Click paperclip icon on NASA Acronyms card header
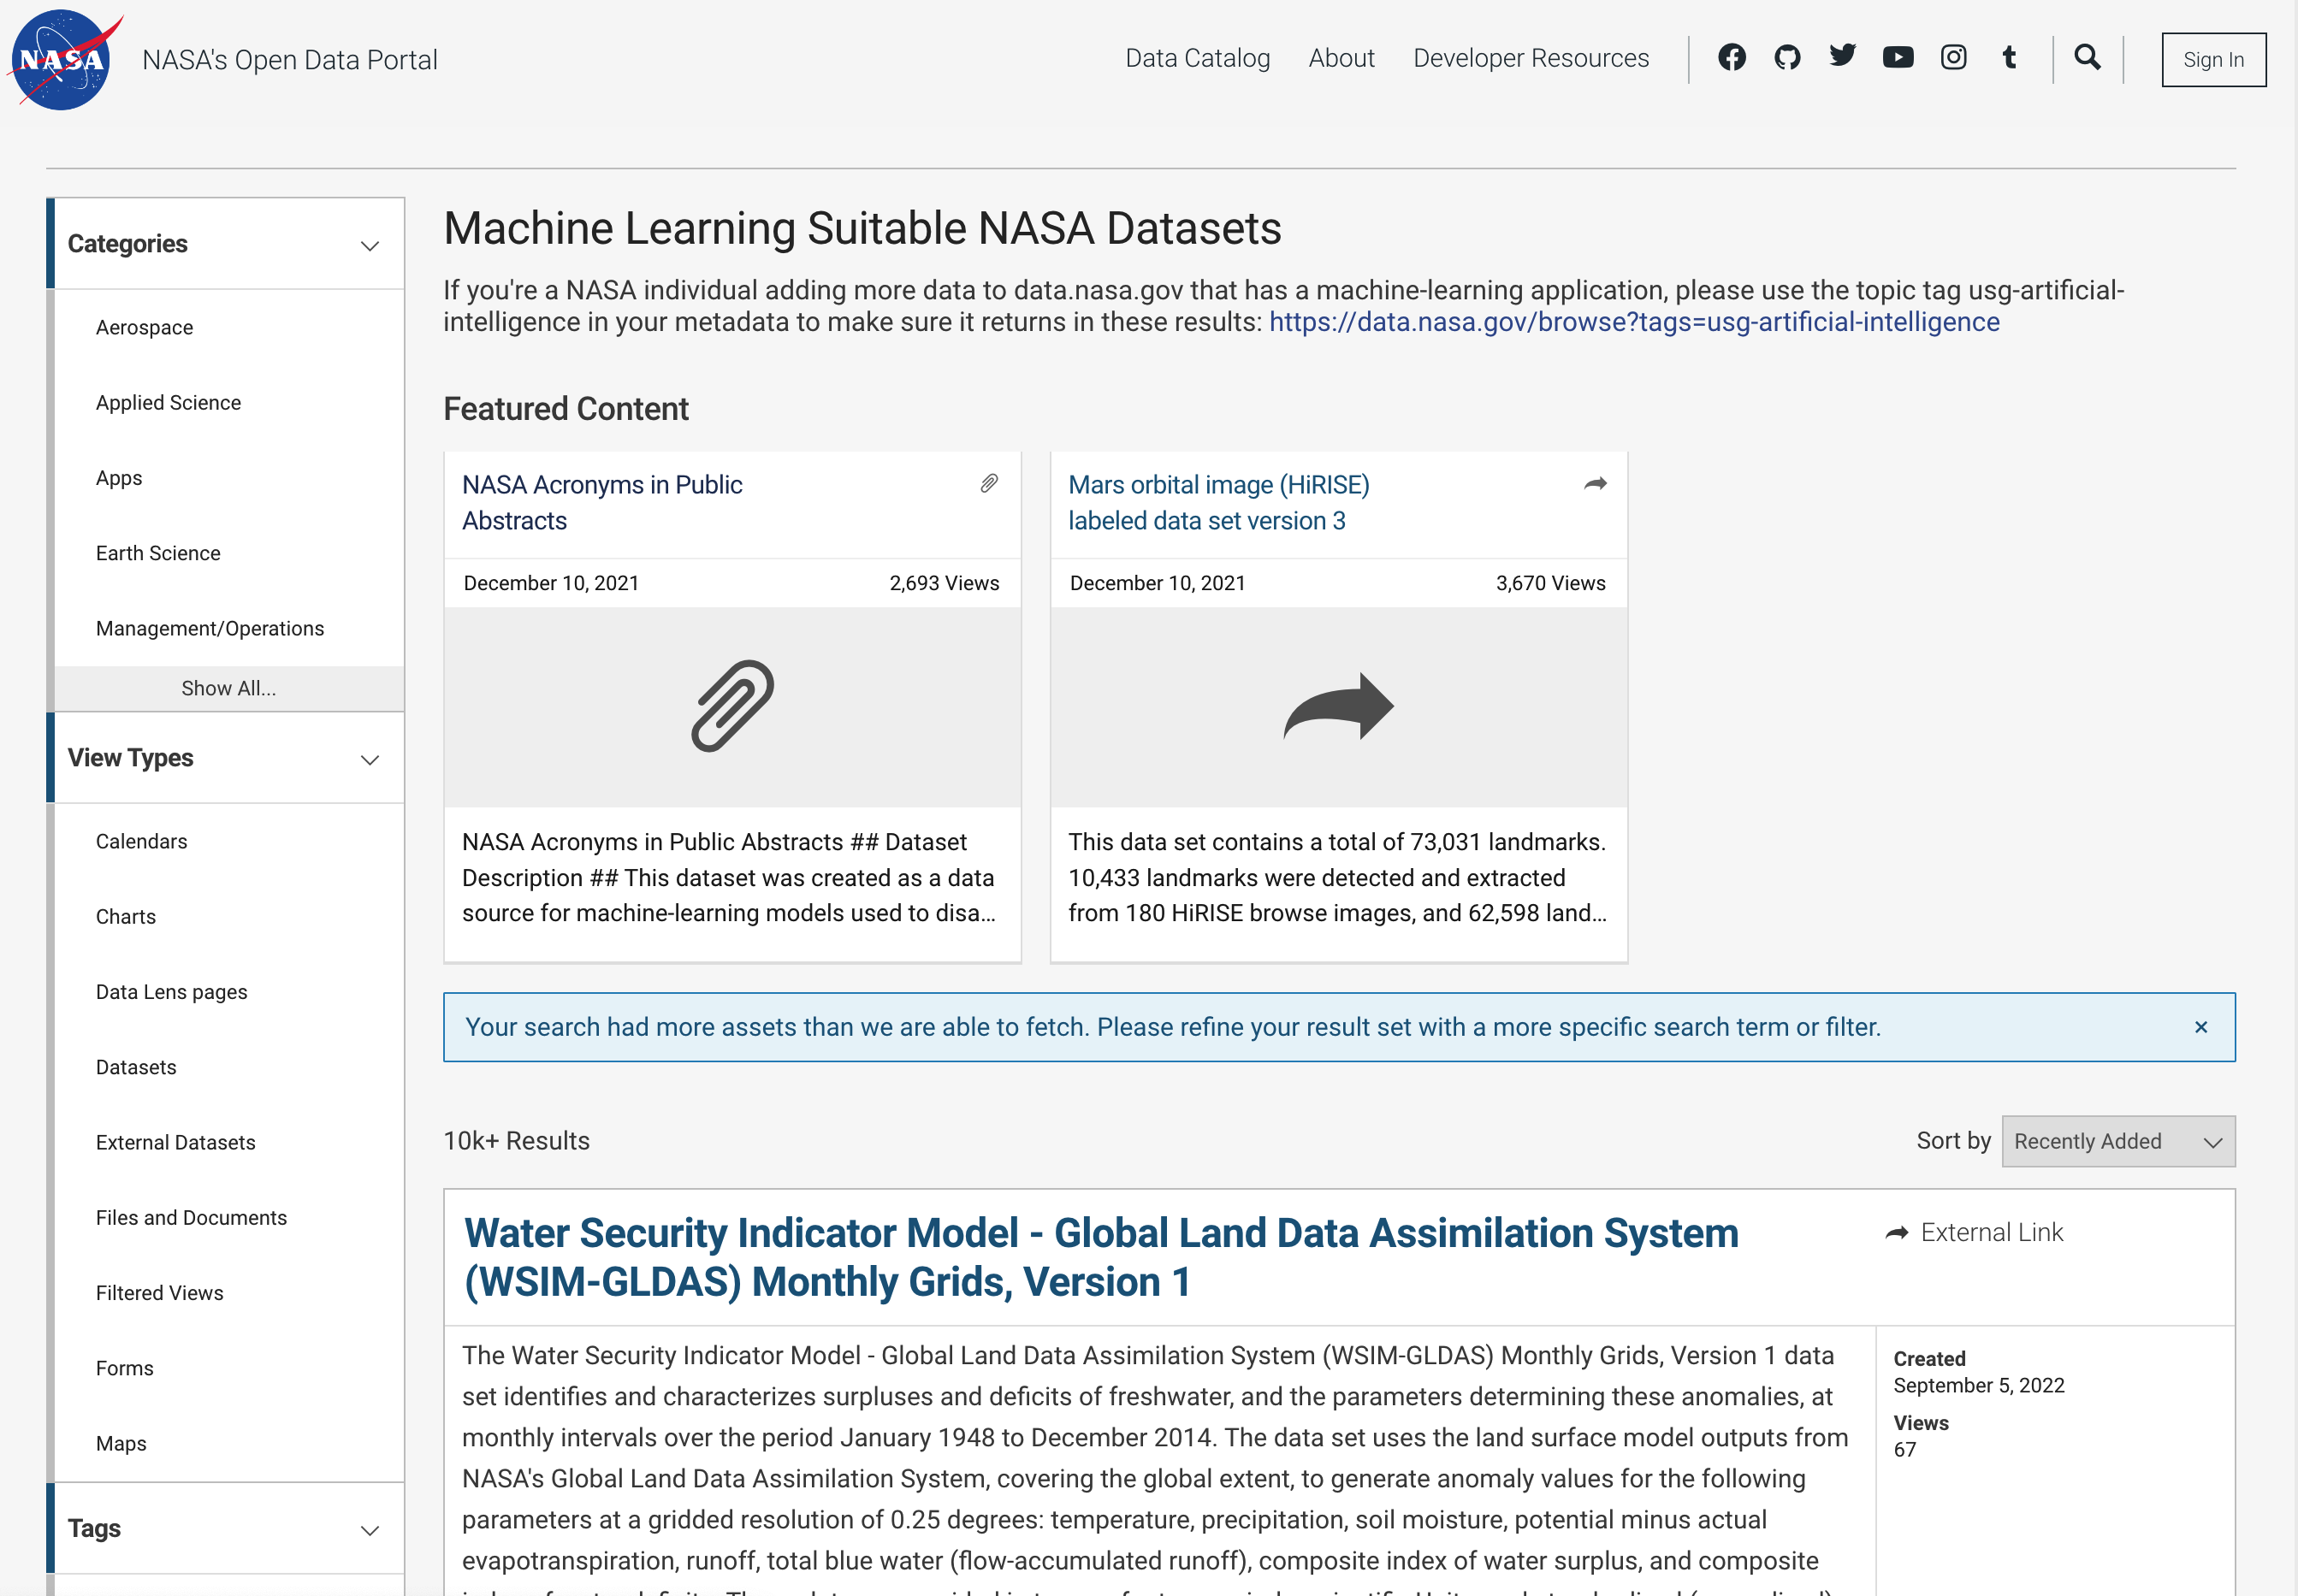This screenshot has height=1596, width=2298. pyautogui.click(x=989, y=484)
